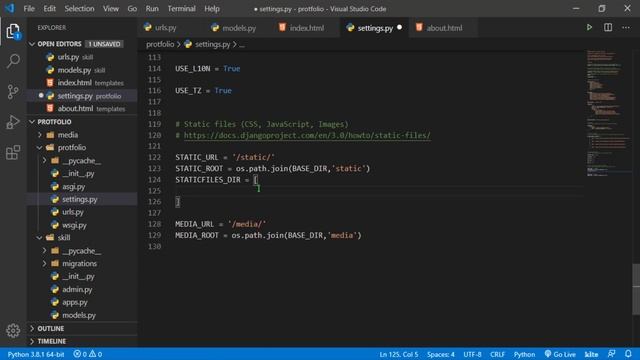Image resolution: width=640 pixels, height=360 pixels.
Task: Switch to the about.html tab
Action: [444, 28]
